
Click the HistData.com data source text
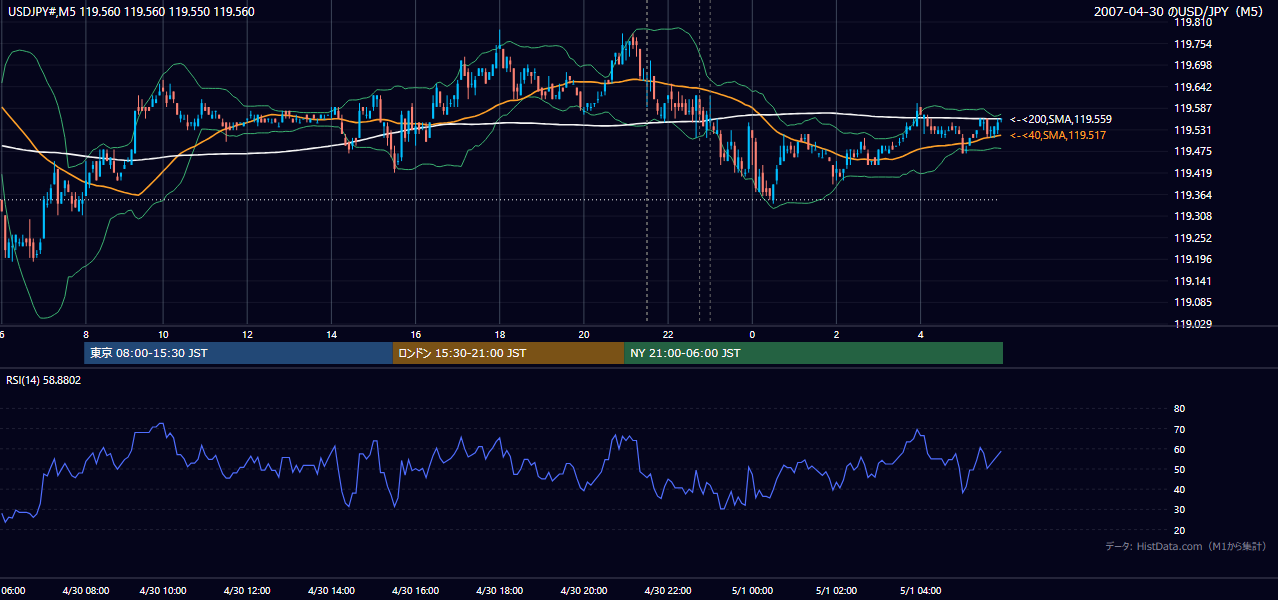coord(1186,546)
